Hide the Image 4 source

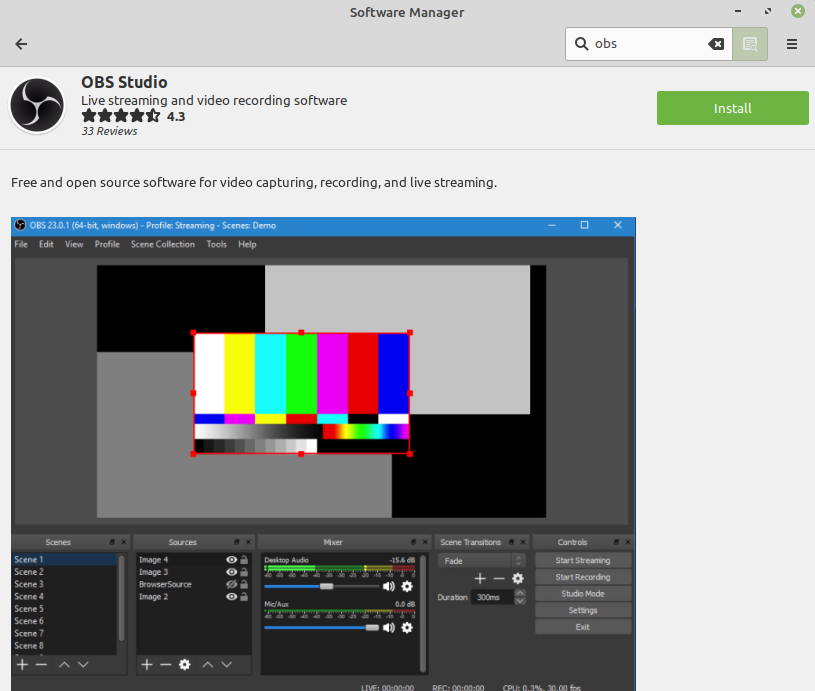[231, 561]
